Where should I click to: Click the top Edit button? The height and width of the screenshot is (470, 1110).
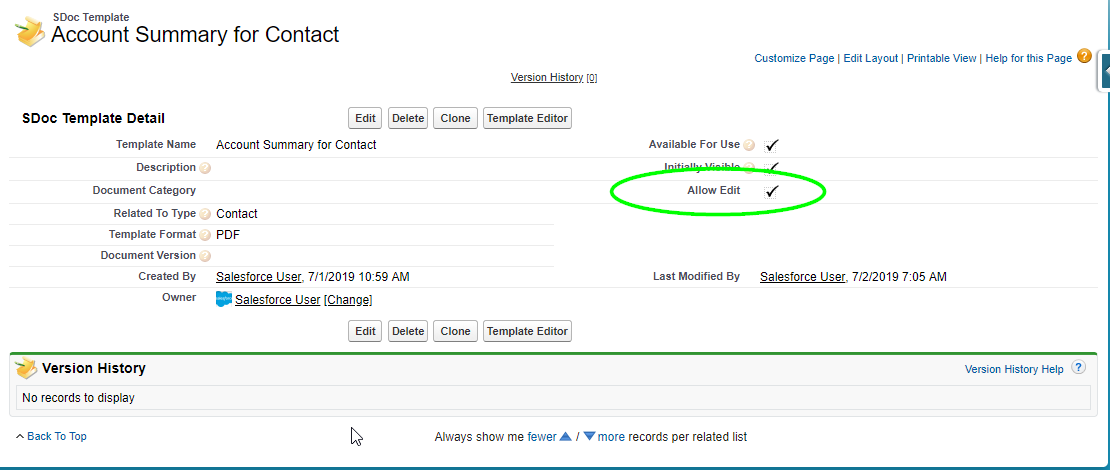(365, 118)
